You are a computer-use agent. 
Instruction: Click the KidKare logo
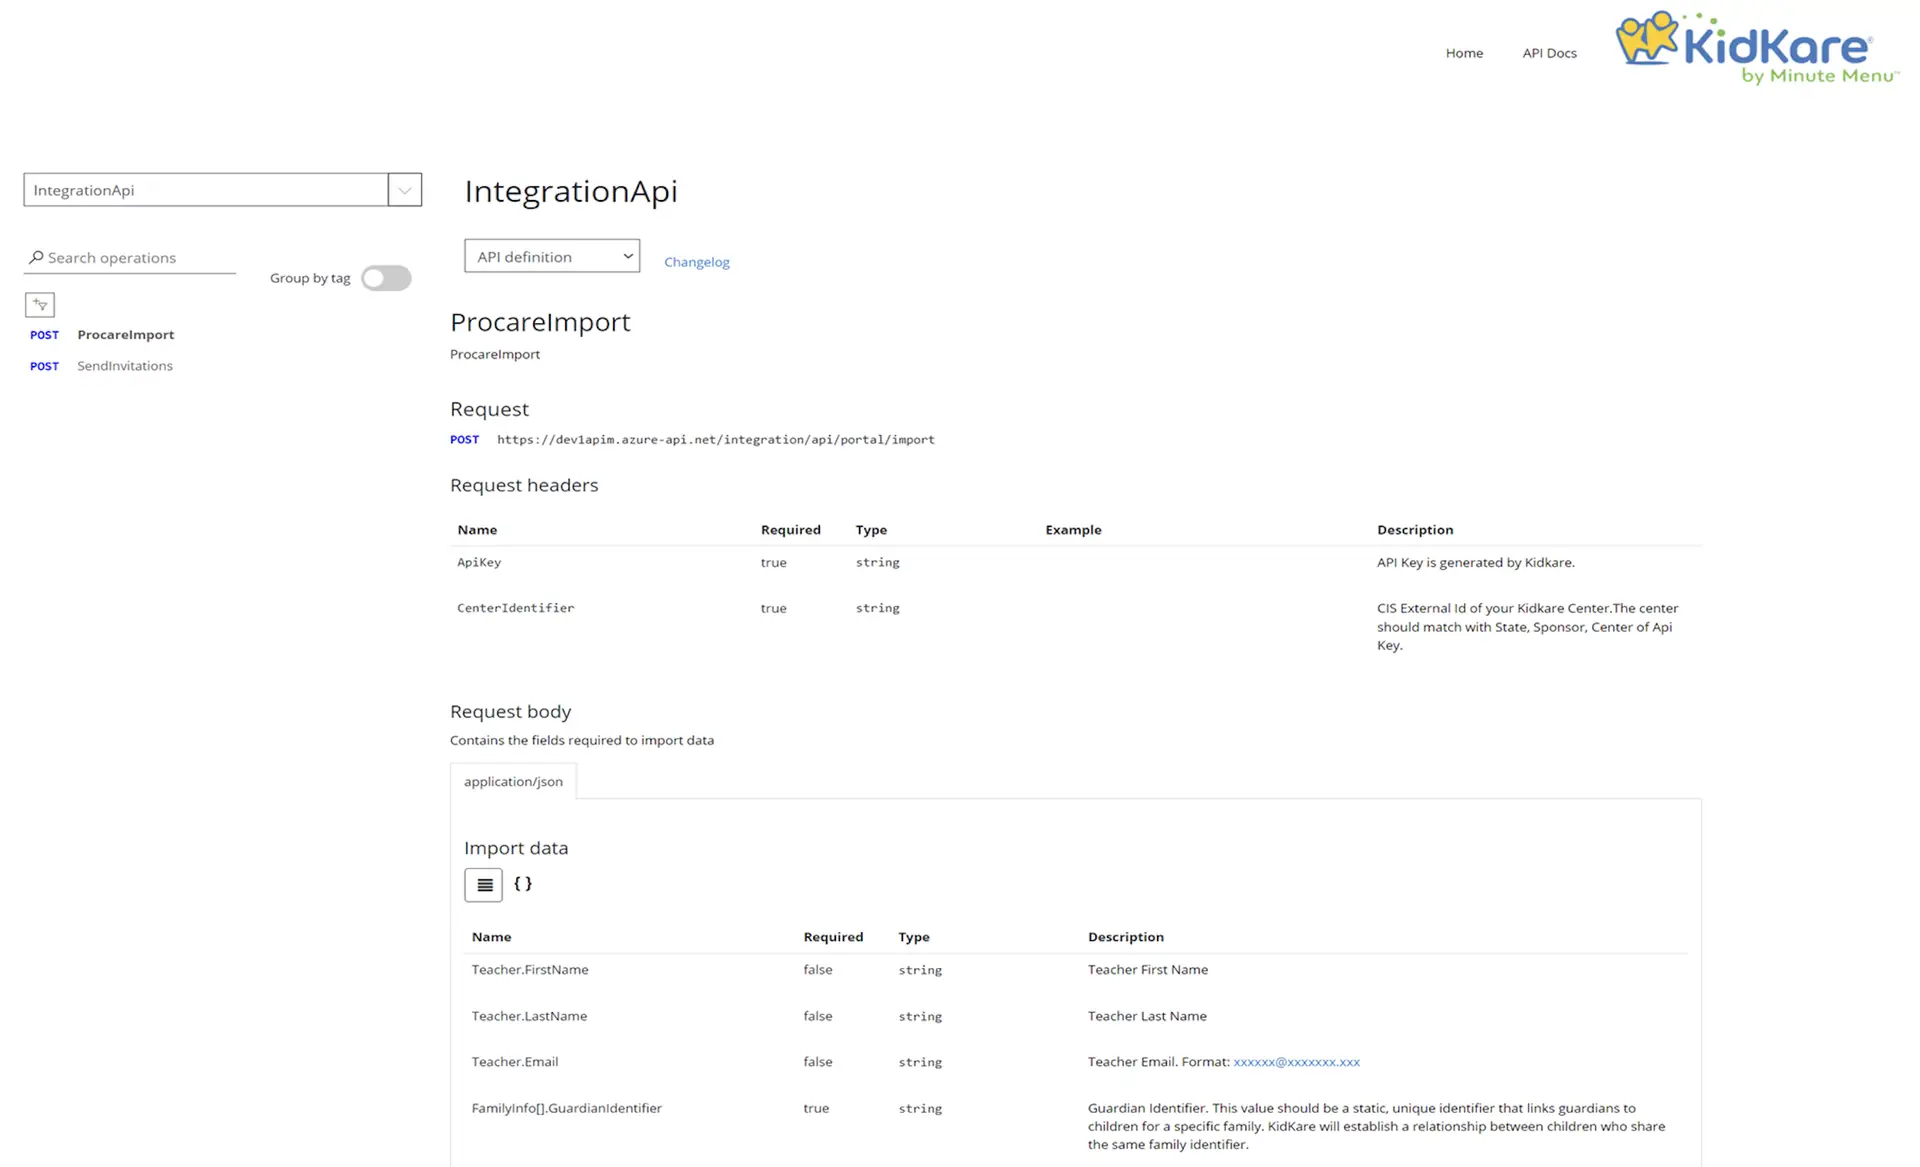click(1757, 49)
